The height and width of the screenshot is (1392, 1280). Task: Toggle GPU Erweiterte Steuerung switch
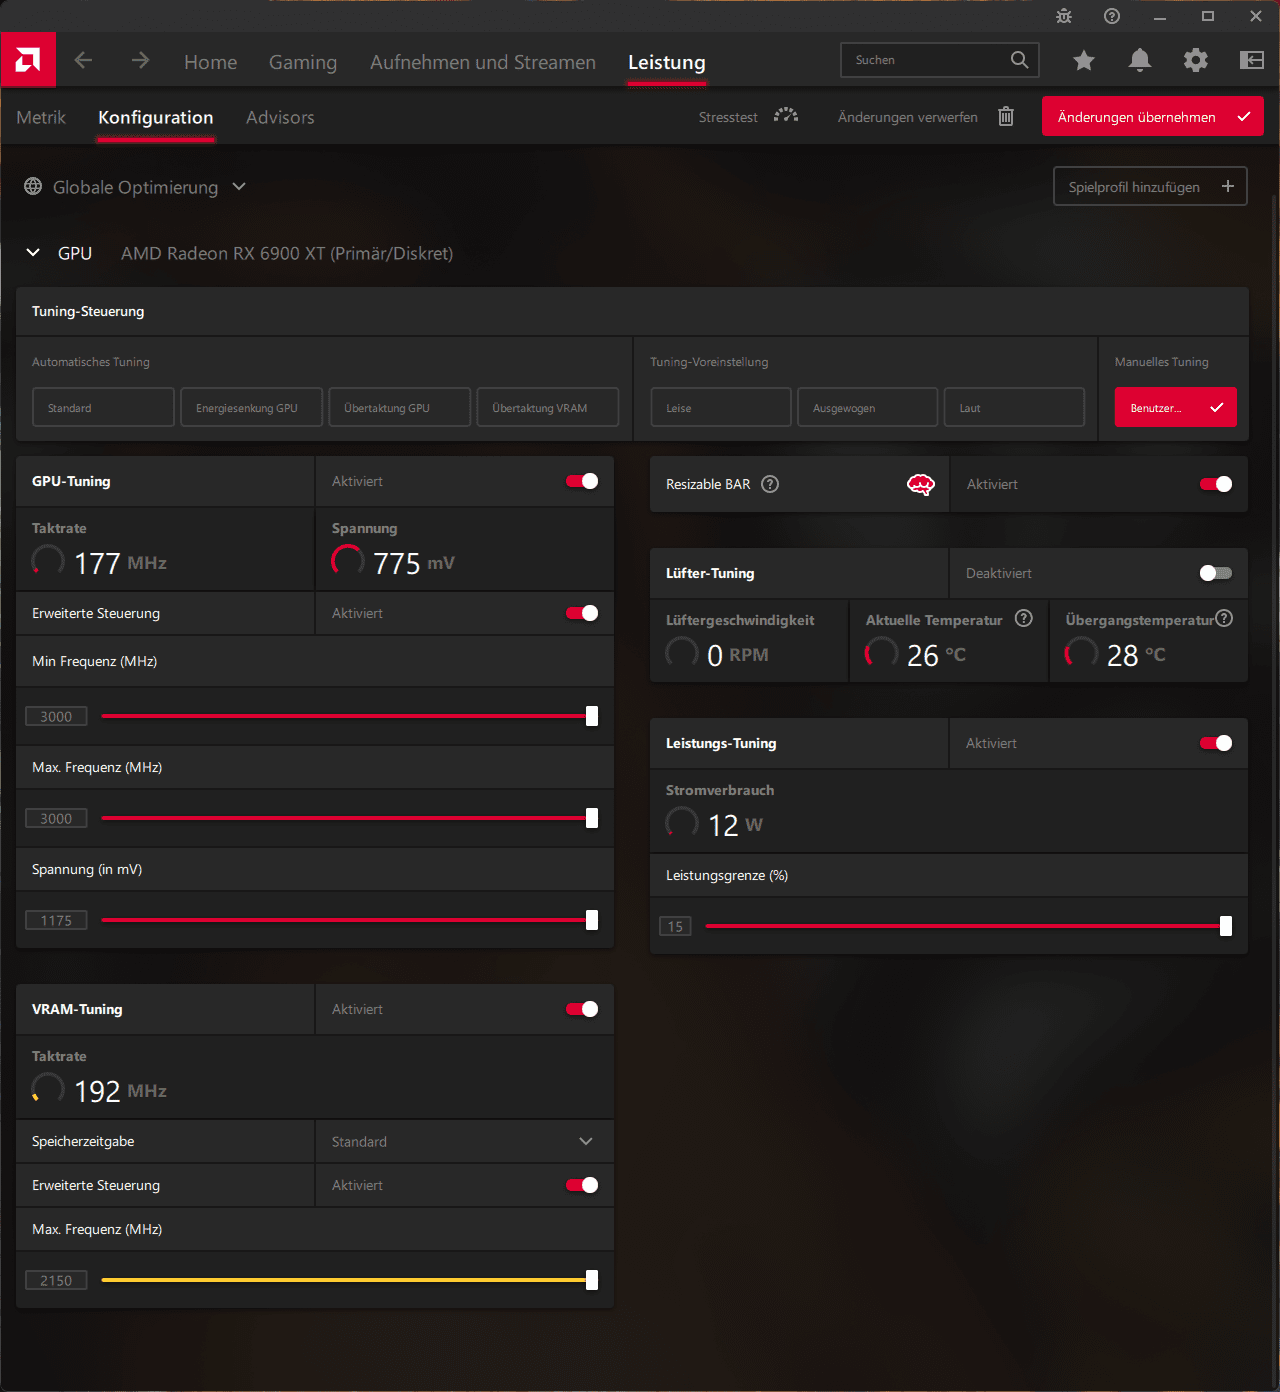(582, 613)
